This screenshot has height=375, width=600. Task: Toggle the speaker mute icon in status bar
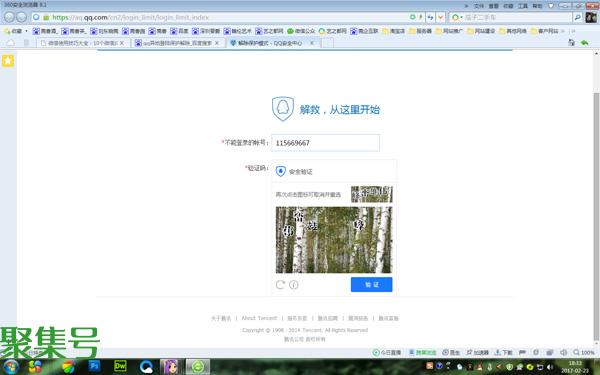(x=563, y=352)
